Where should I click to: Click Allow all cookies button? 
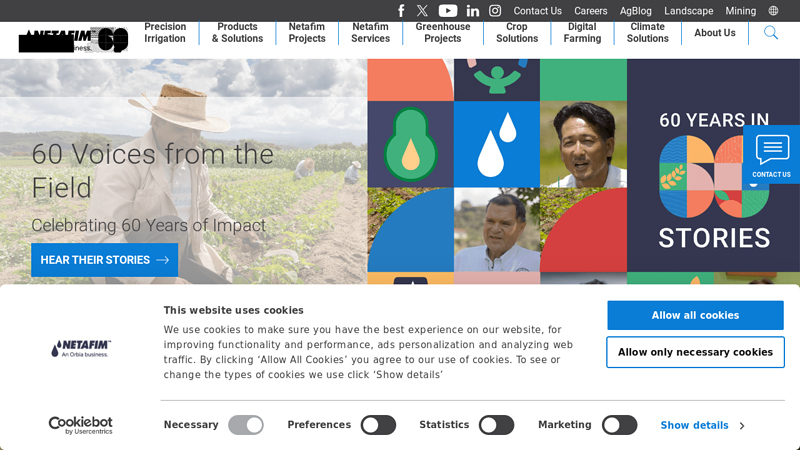coord(695,315)
